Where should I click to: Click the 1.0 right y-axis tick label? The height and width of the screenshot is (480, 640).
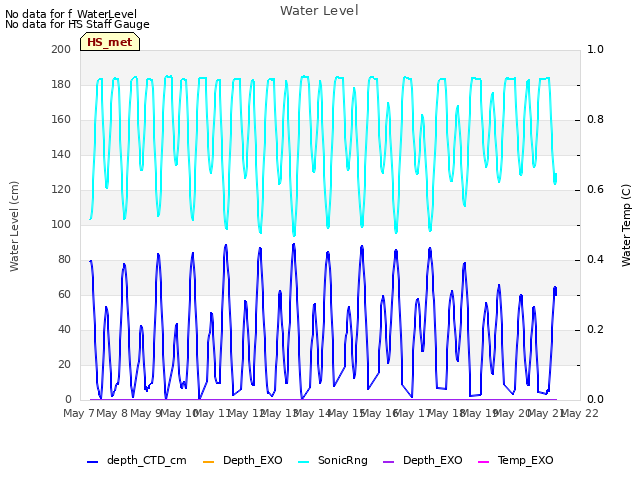pyautogui.click(x=595, y=49)
